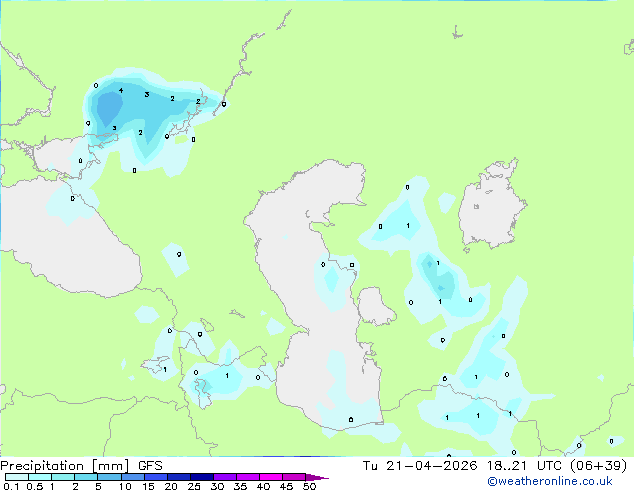The image size is (634, 490).
Task: Choose the 25–30 mm navy legend swatch
Action: pos(201,477)
